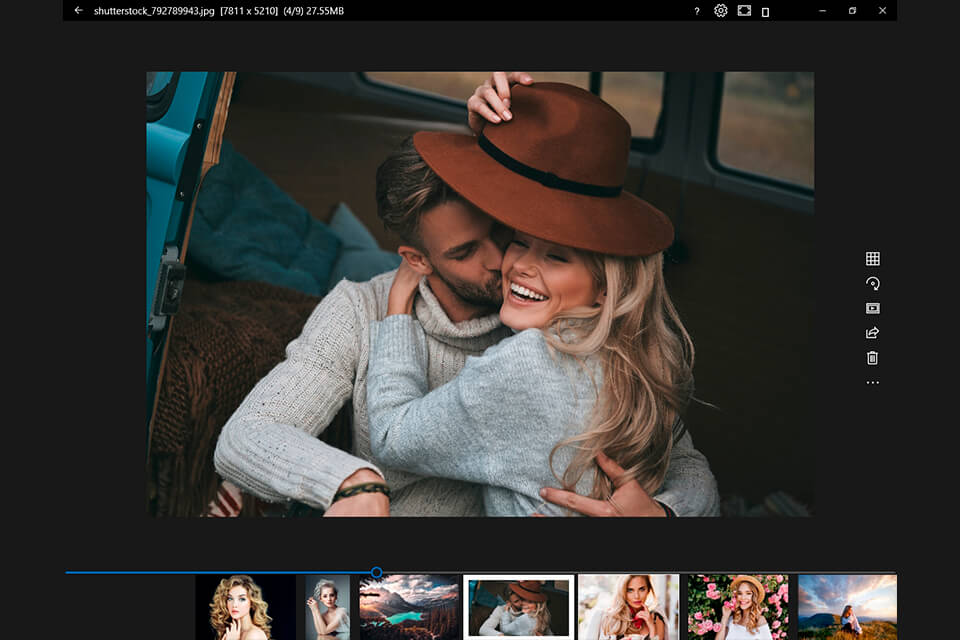960x640 pixels.
Task: Delete the current photo
Action: click(x=872, y=357)
